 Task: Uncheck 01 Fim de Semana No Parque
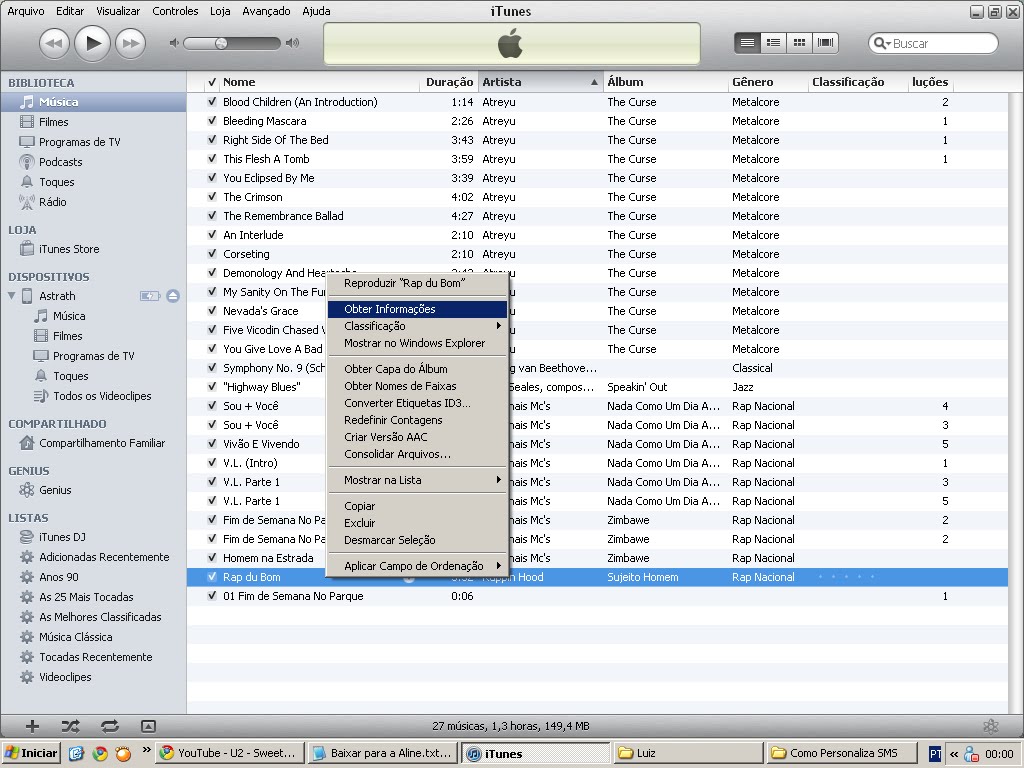pos(212,596)
